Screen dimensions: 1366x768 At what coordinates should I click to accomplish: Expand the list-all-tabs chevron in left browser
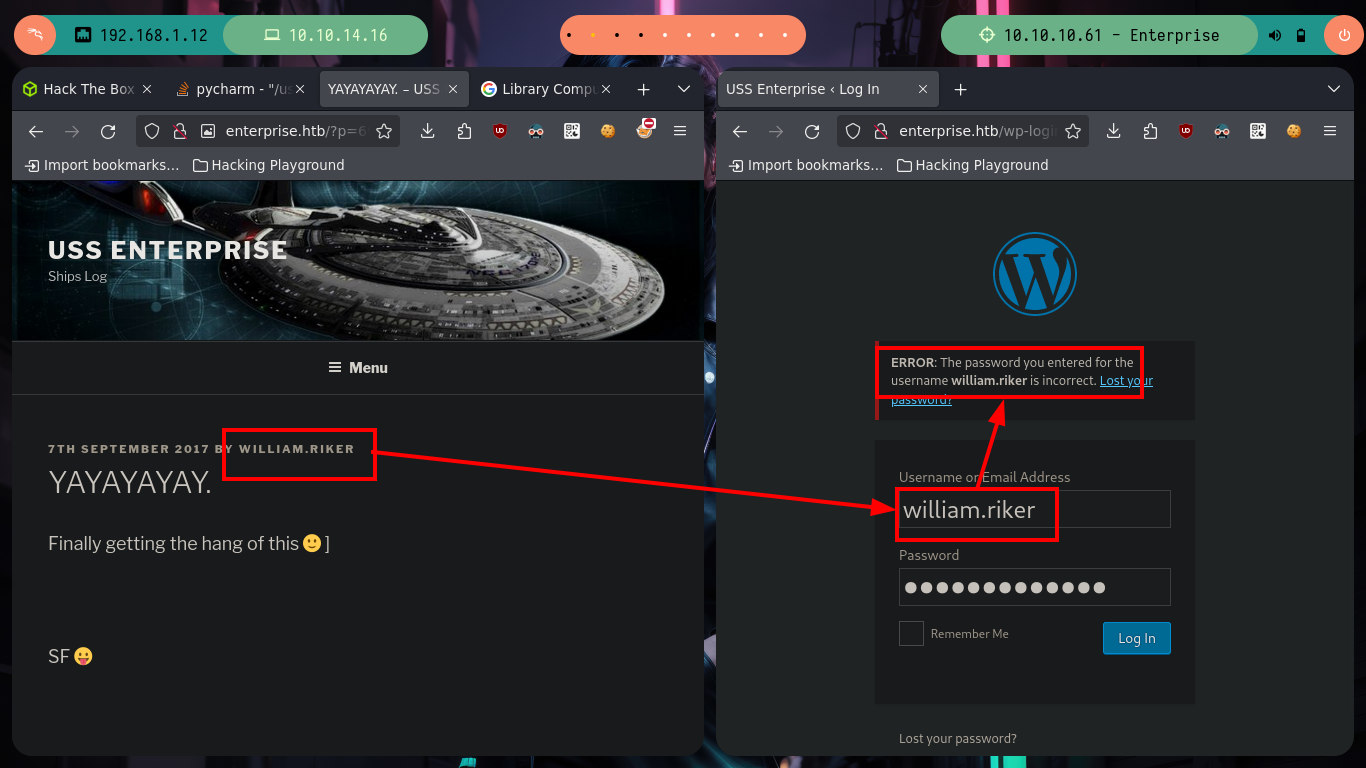coord(684,89)
